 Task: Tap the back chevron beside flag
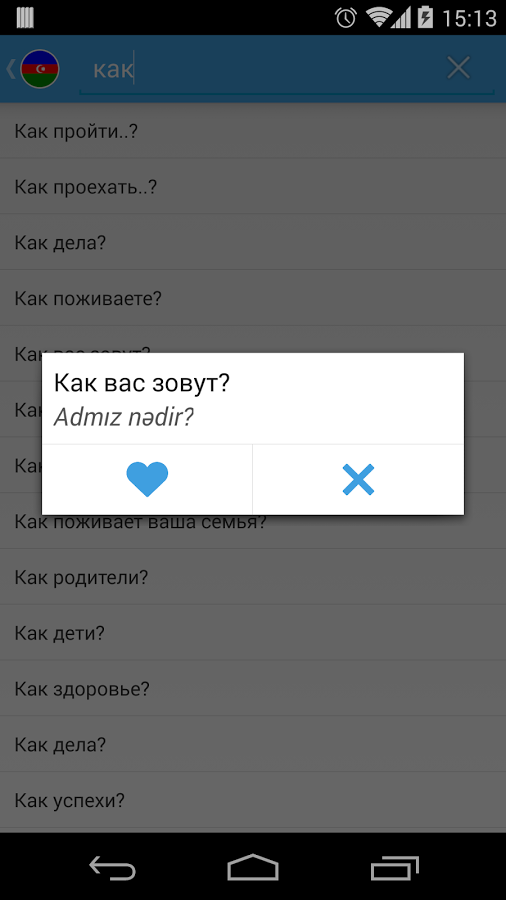[10, 69]
